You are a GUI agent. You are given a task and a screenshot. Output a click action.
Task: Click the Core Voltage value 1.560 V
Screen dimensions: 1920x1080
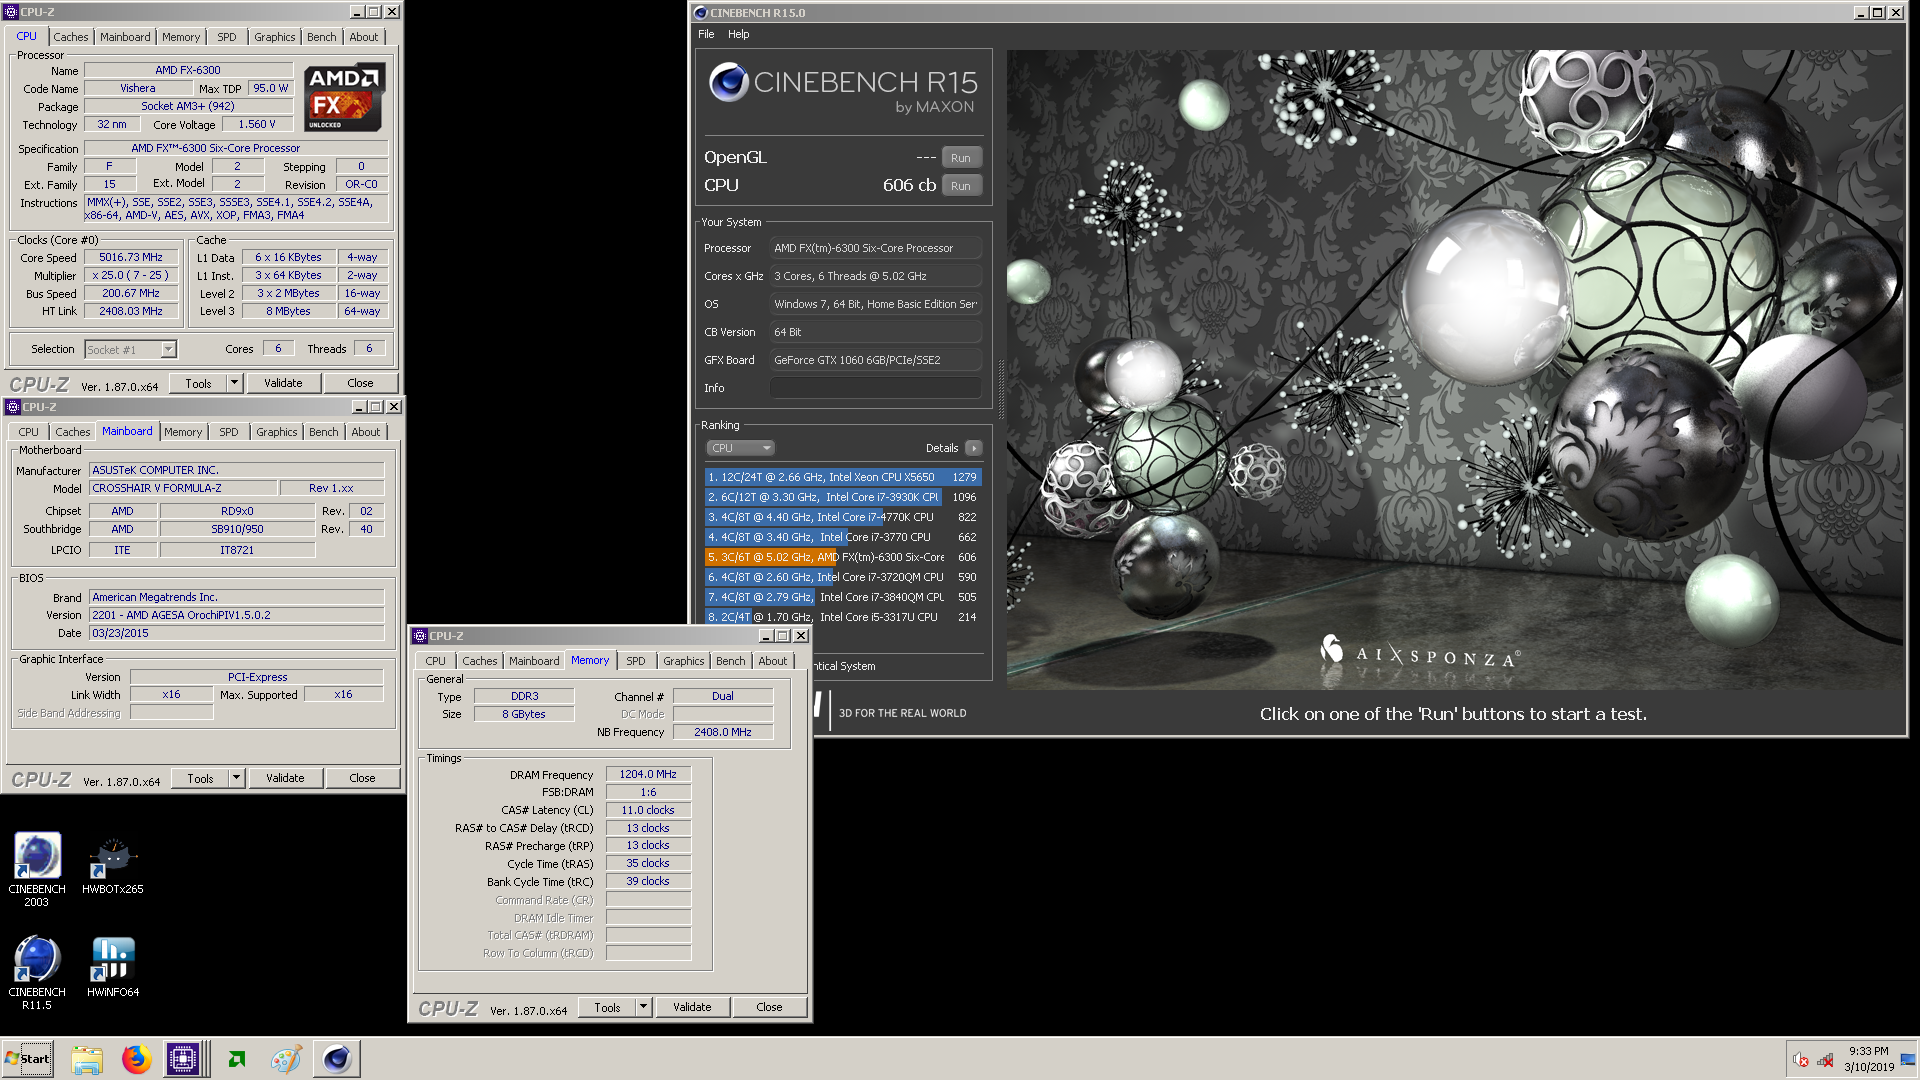(x=257, y=124)
